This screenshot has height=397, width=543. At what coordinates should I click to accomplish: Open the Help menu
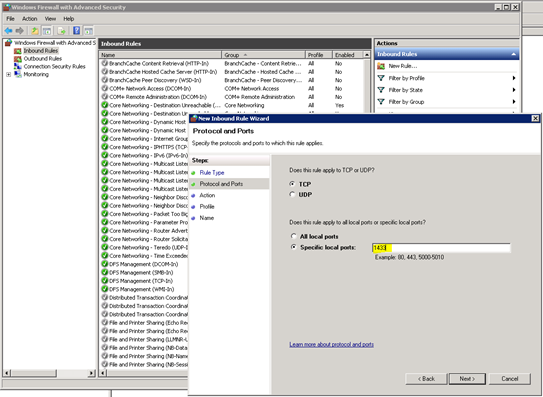(69, 19)
